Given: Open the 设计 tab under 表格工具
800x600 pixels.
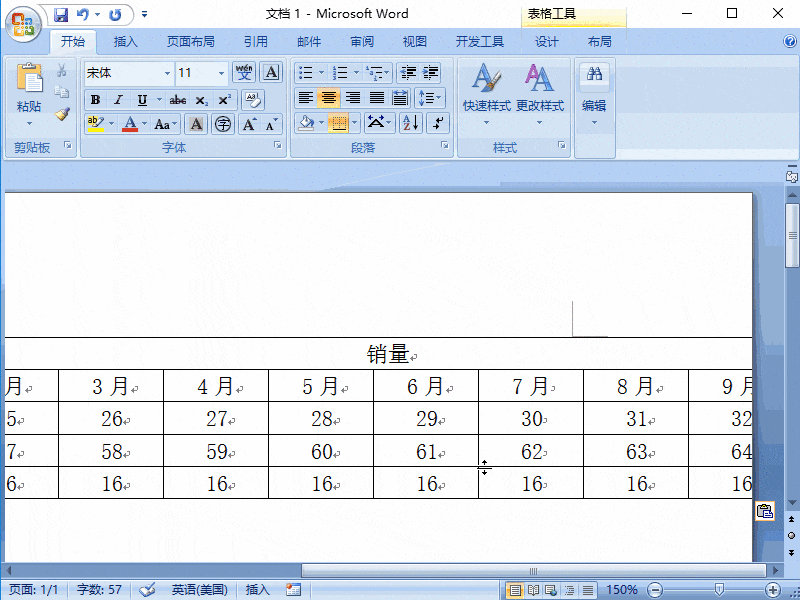Looking at the screenshot, I should [x=546, y=41].
